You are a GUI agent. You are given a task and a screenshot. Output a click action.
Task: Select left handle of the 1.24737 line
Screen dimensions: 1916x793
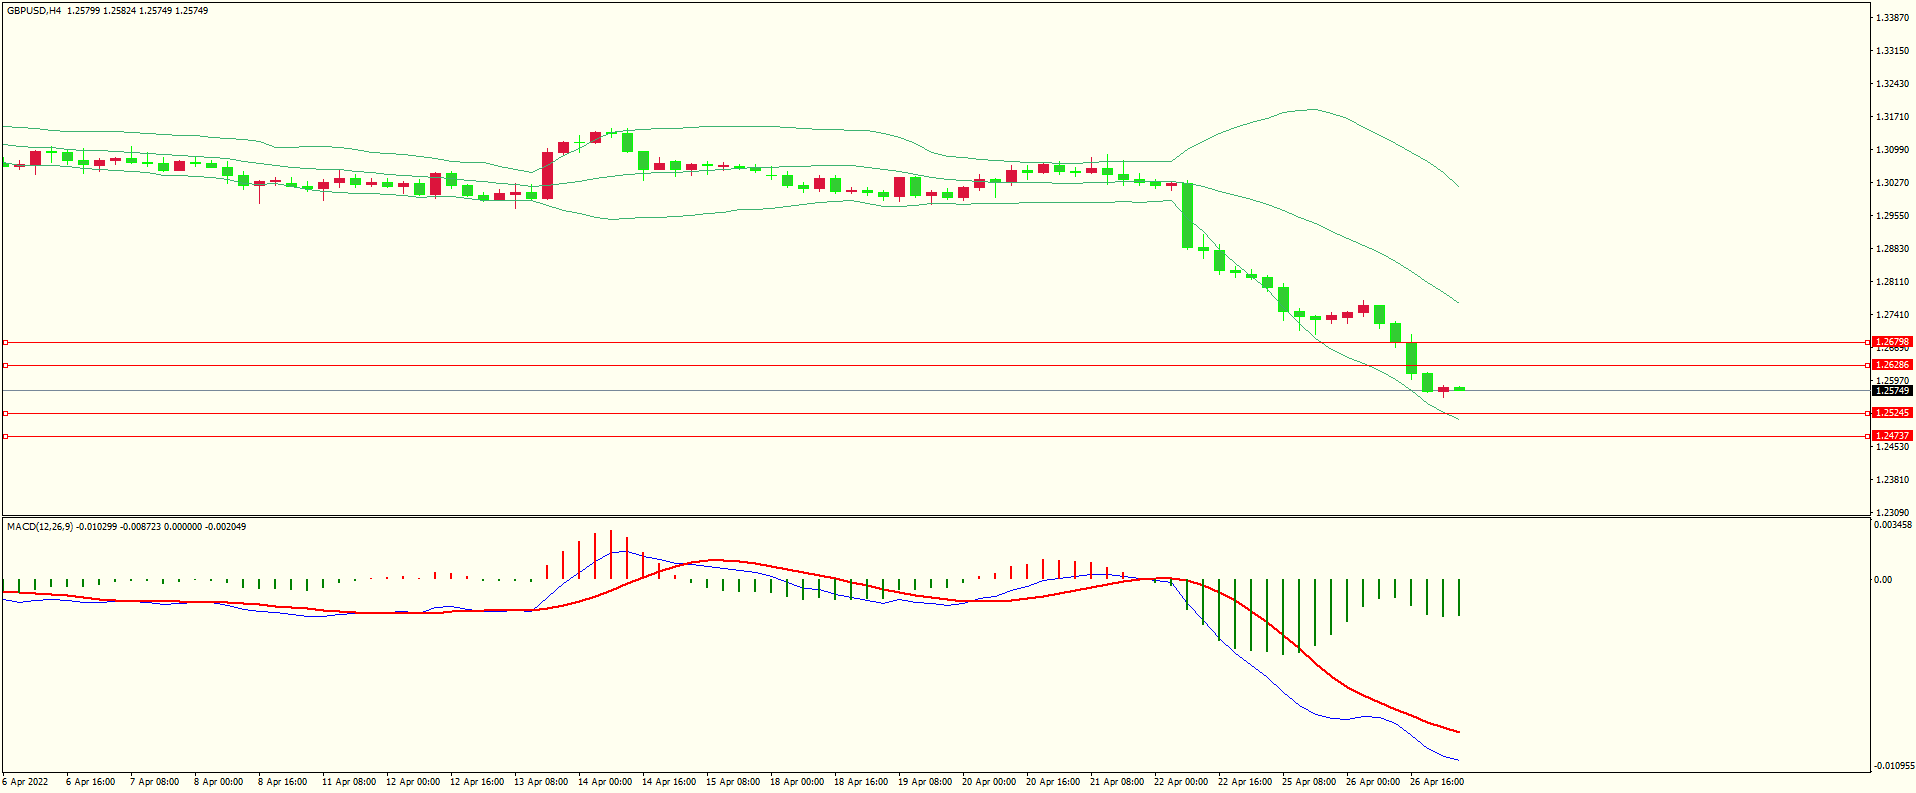5,436
